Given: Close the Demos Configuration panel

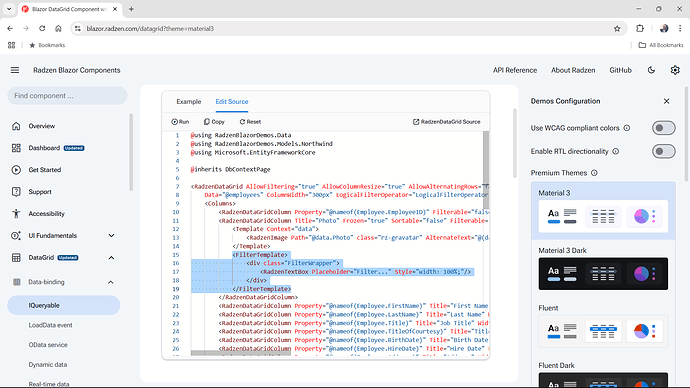Looking at the screenshot, I should pyautogui.click(x=667, y=101).
